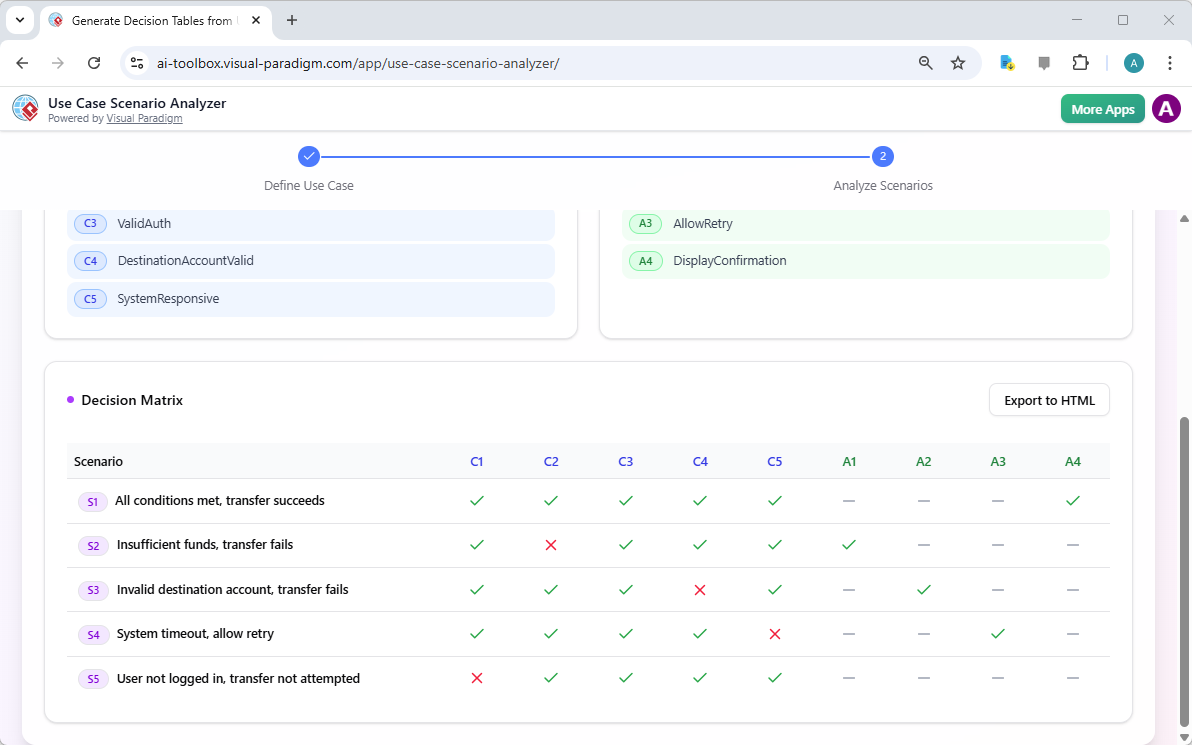The image size is (1192, 745).
Task: Select the C3 ValidAuth condition badge
Action: tap(90, 223)
